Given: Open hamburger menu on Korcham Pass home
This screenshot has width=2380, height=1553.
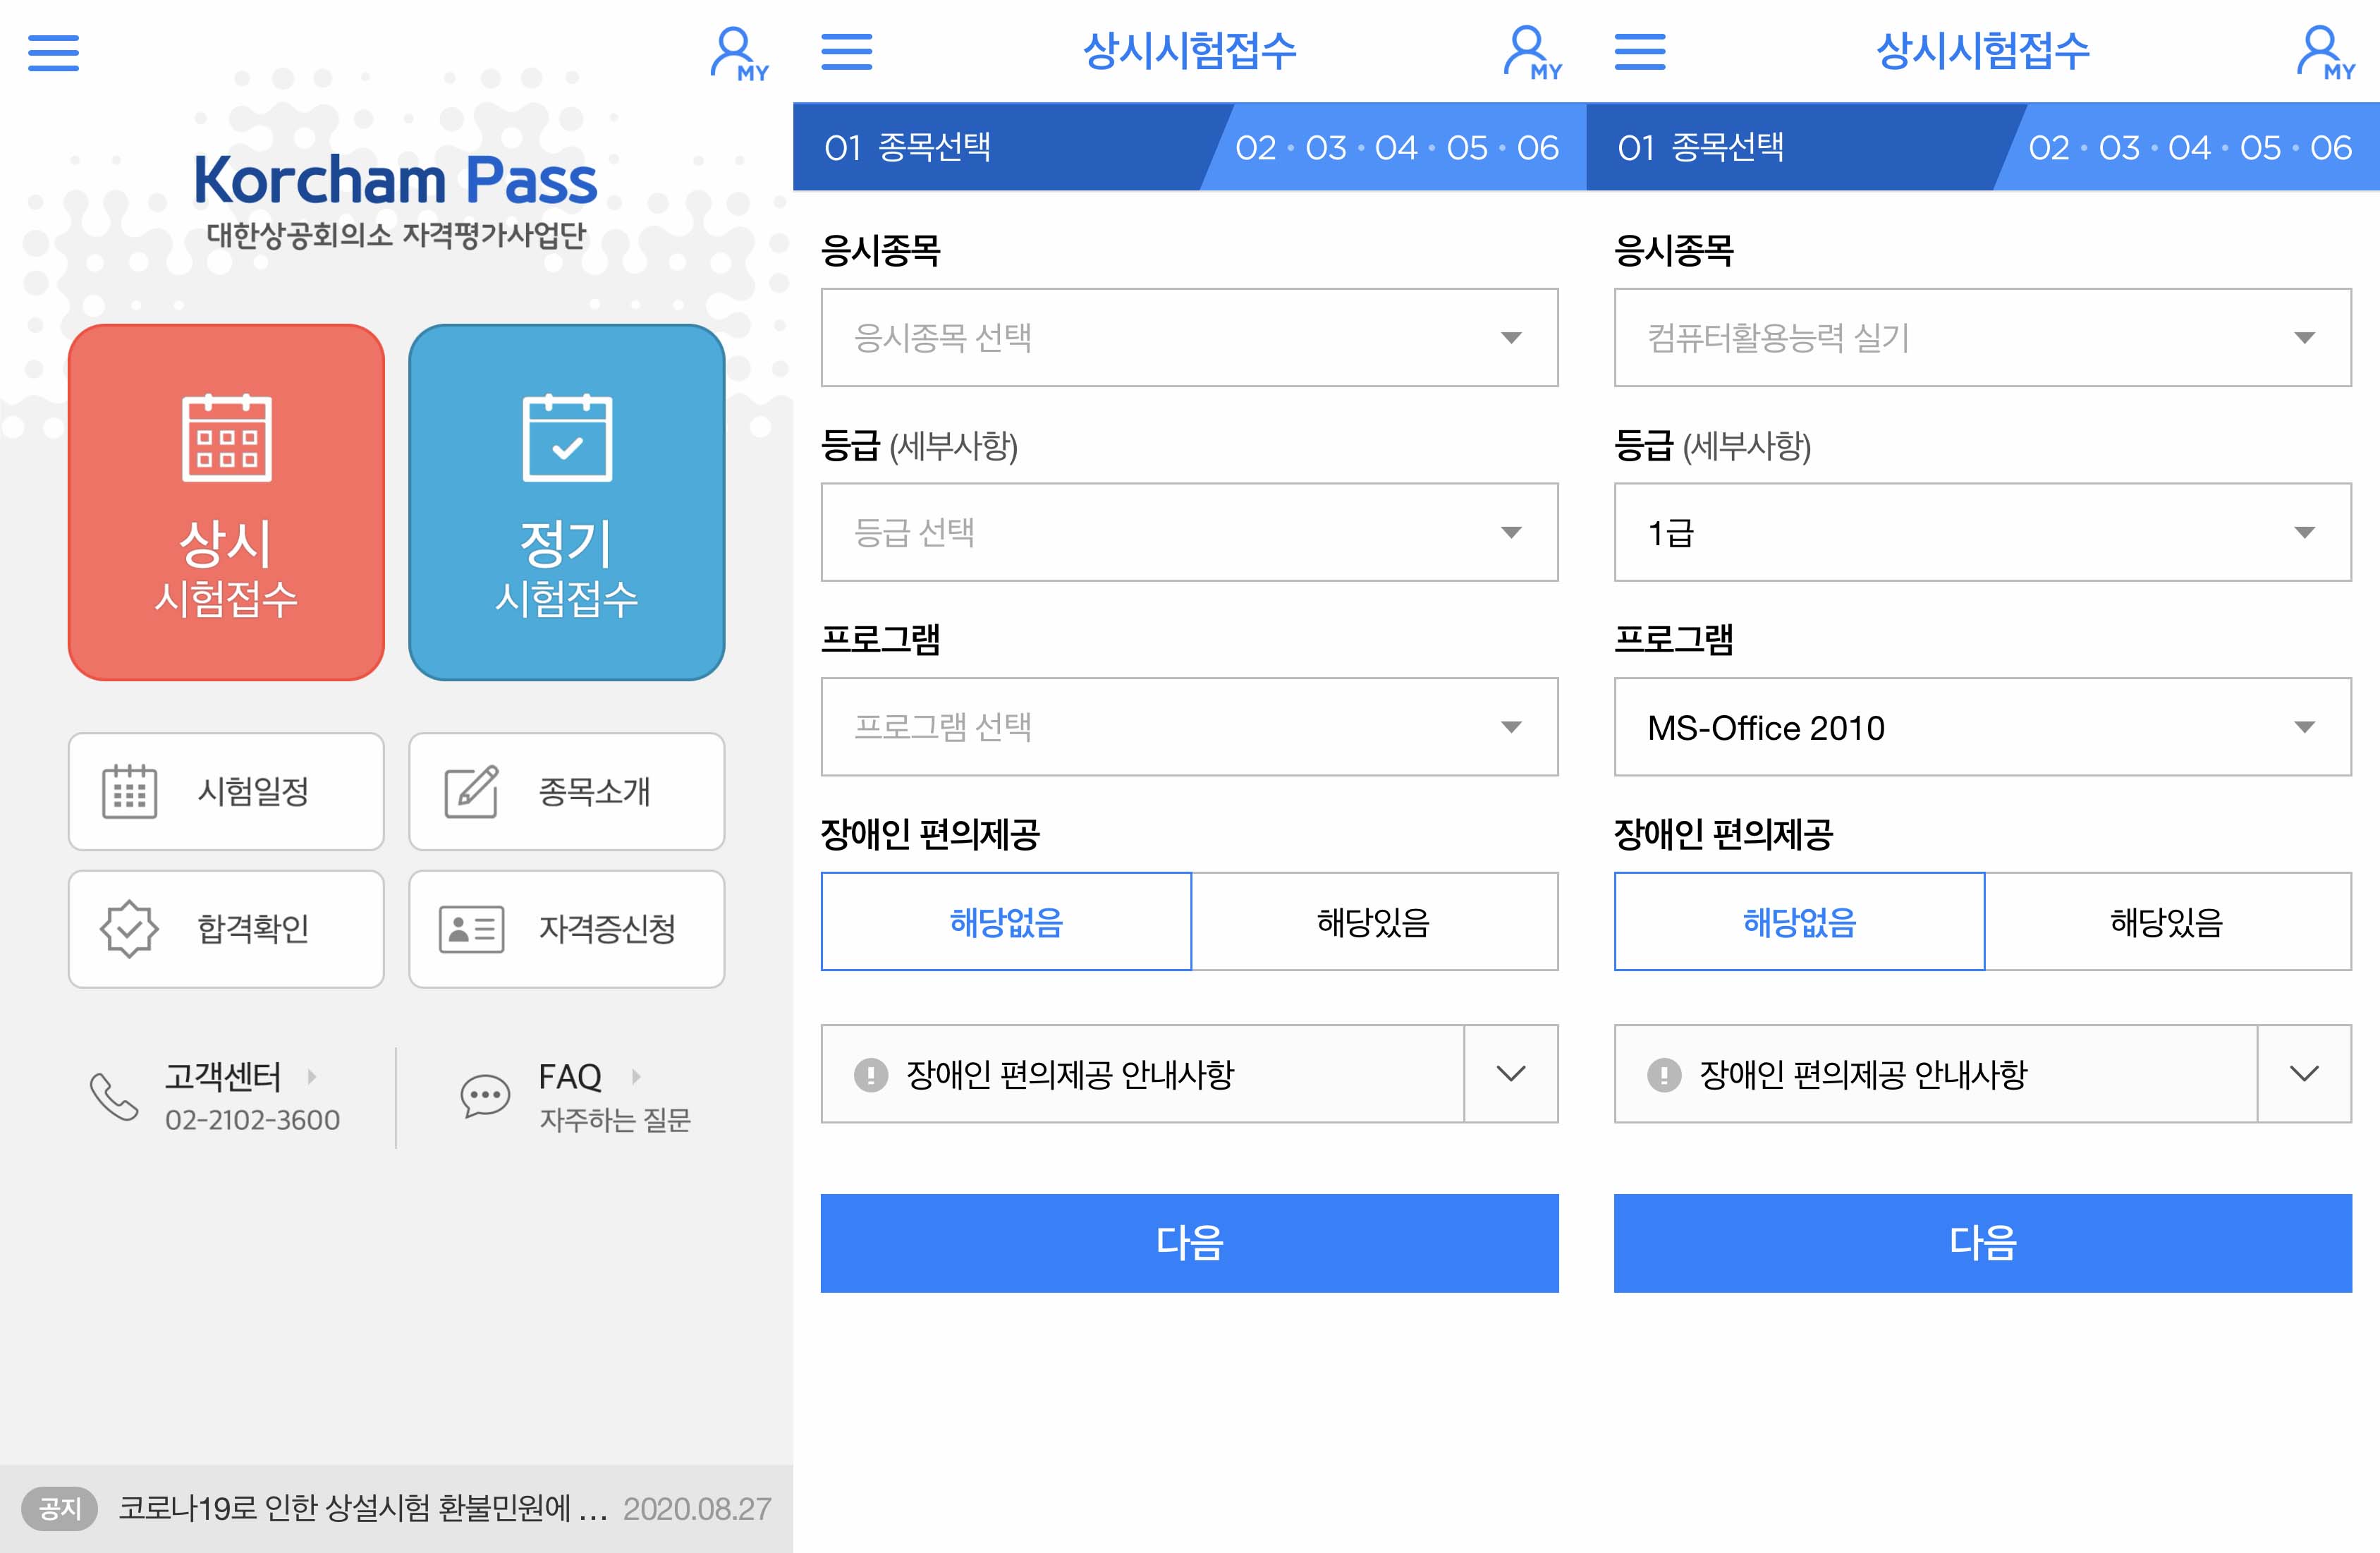Looking at the screenshot, I should click(53, 52).
